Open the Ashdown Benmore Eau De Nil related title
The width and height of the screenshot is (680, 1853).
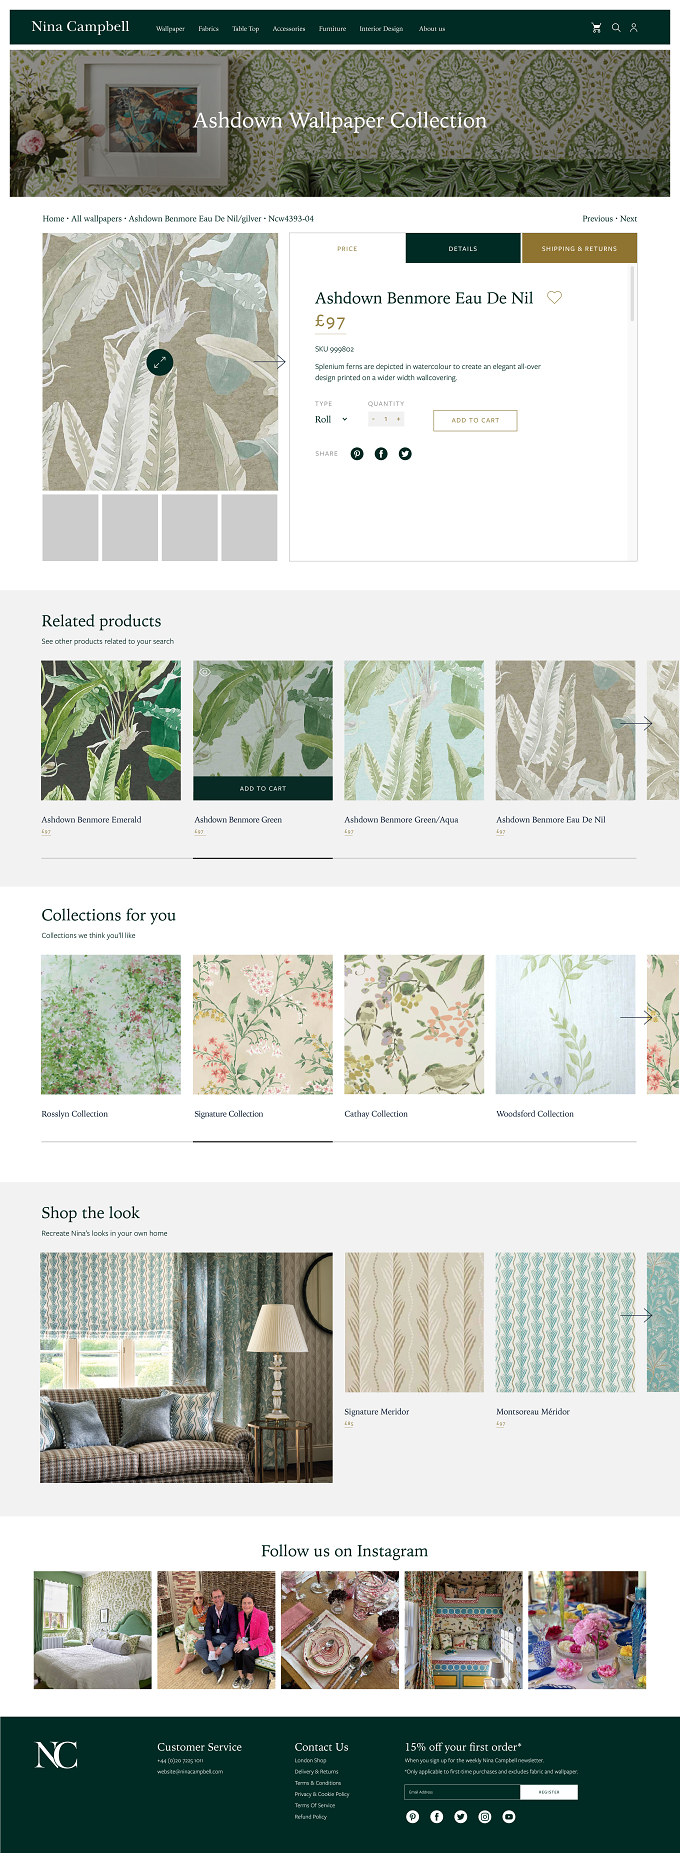click(x=551, y=819)
